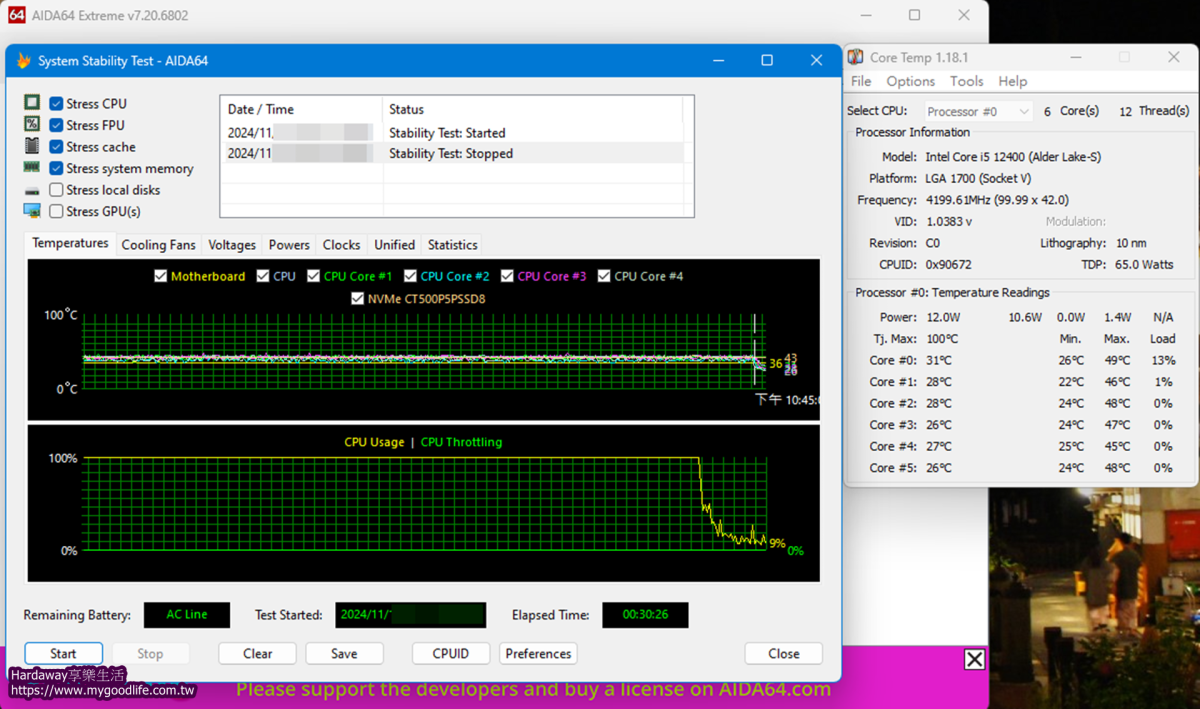The height and width of the screenshot is (709, 1200).
Task: Switch to the Cooling Fans tab
Action: [x=158, y=245]
